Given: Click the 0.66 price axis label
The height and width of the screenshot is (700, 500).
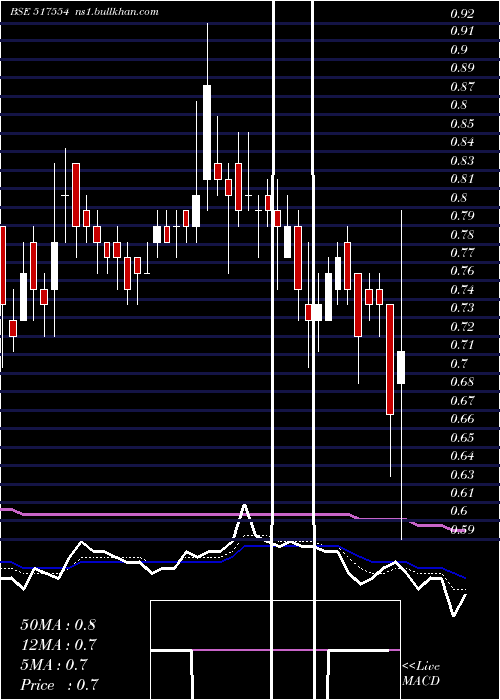Looking at the screenshot, I should point(462,419).
